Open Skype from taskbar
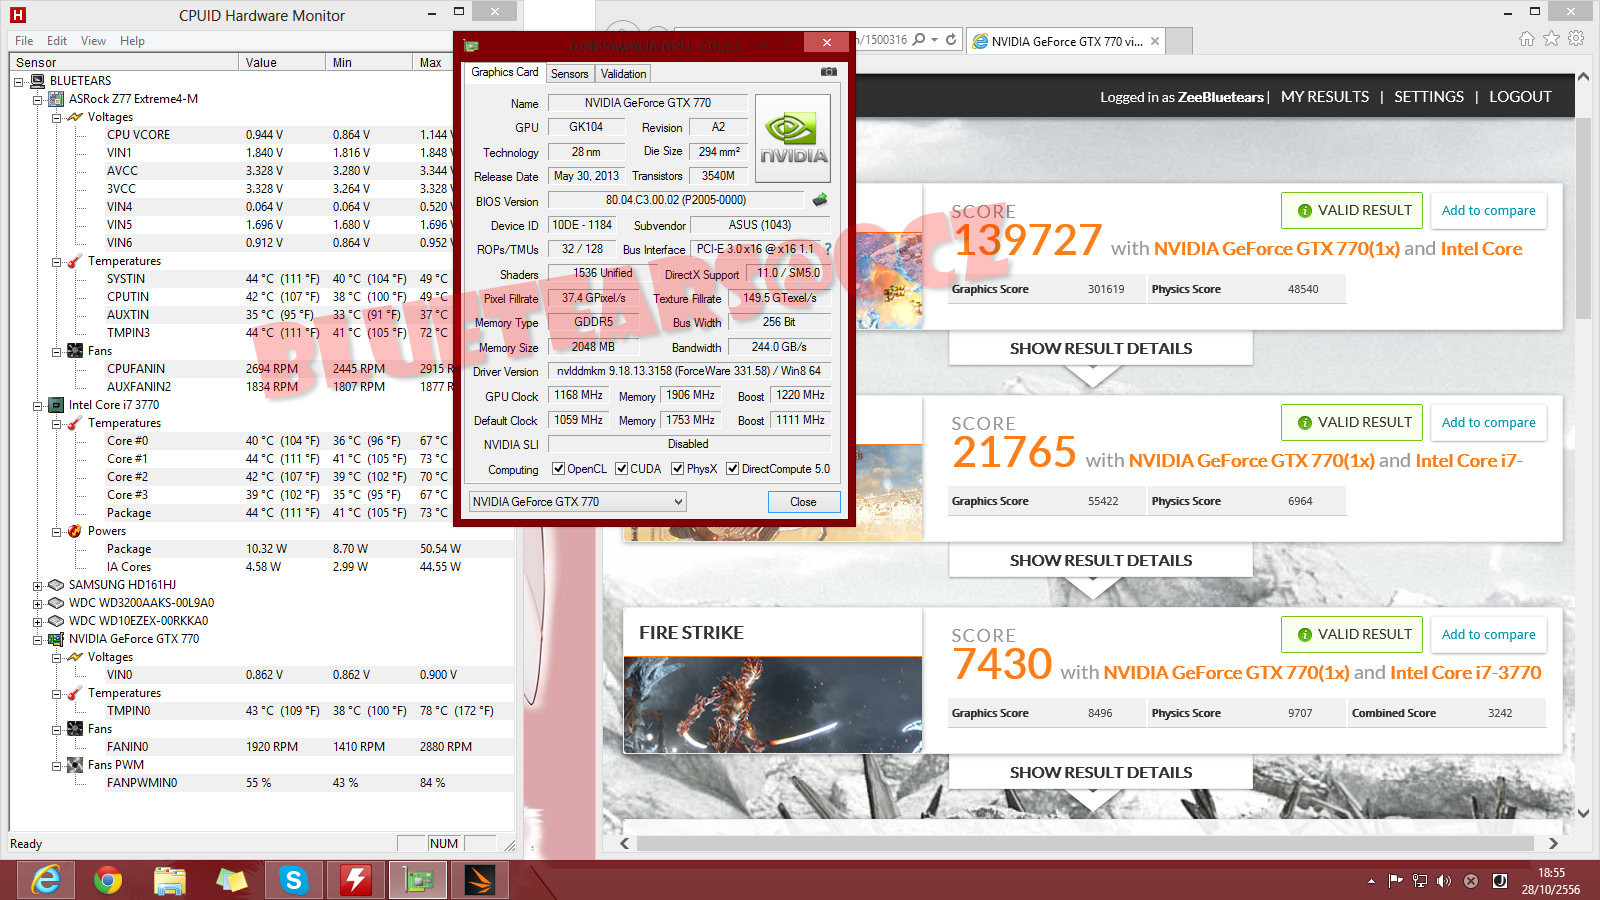The width and height of the screenshot is (1600, 900). [x=293, y=880]
